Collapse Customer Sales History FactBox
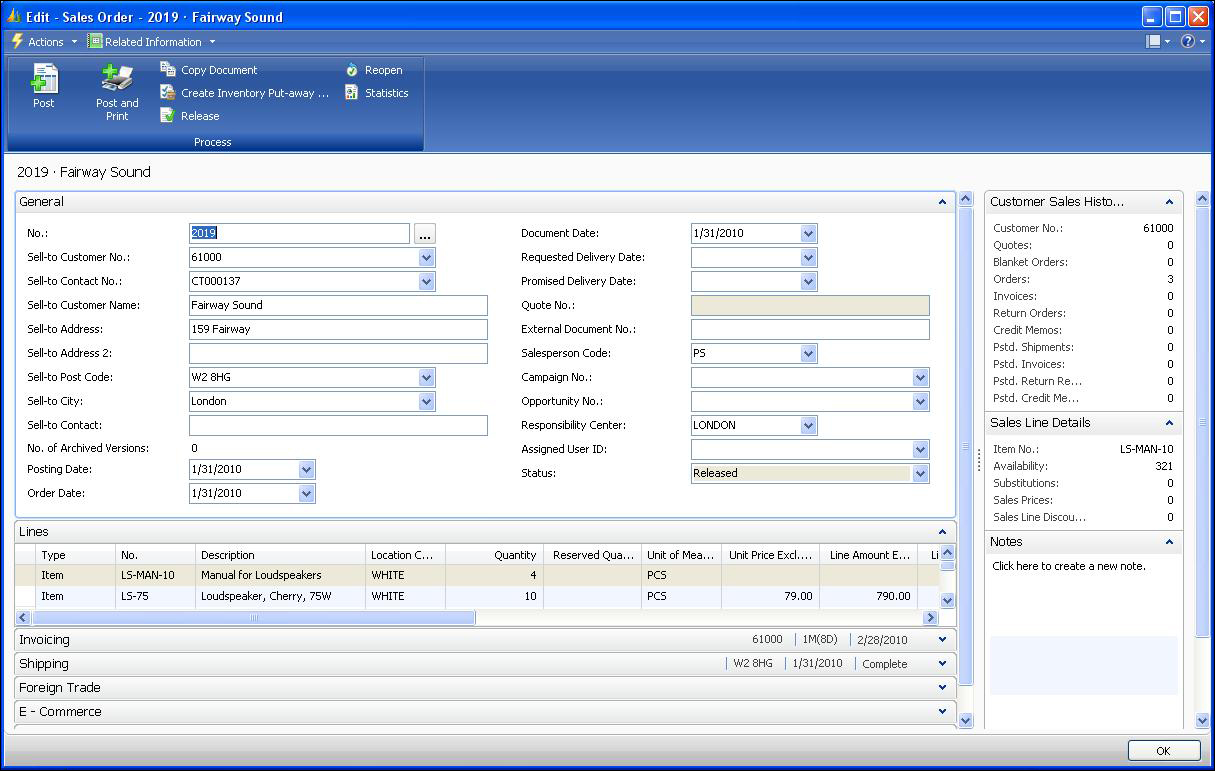Viewport: 1215px width, 771px height. coord(1169,202)
